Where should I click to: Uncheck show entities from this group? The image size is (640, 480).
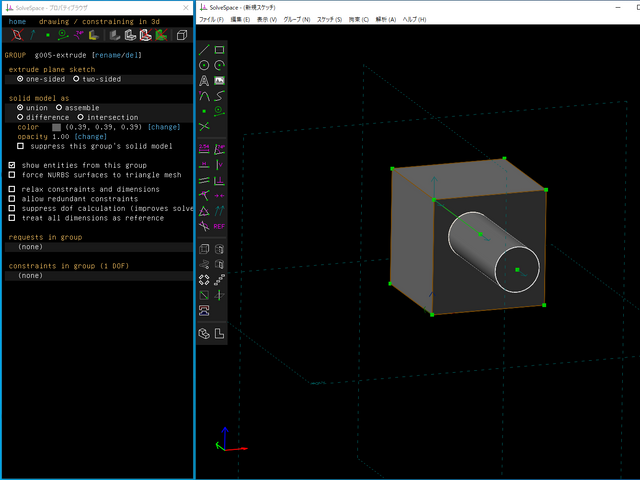[x=12, y=165]
